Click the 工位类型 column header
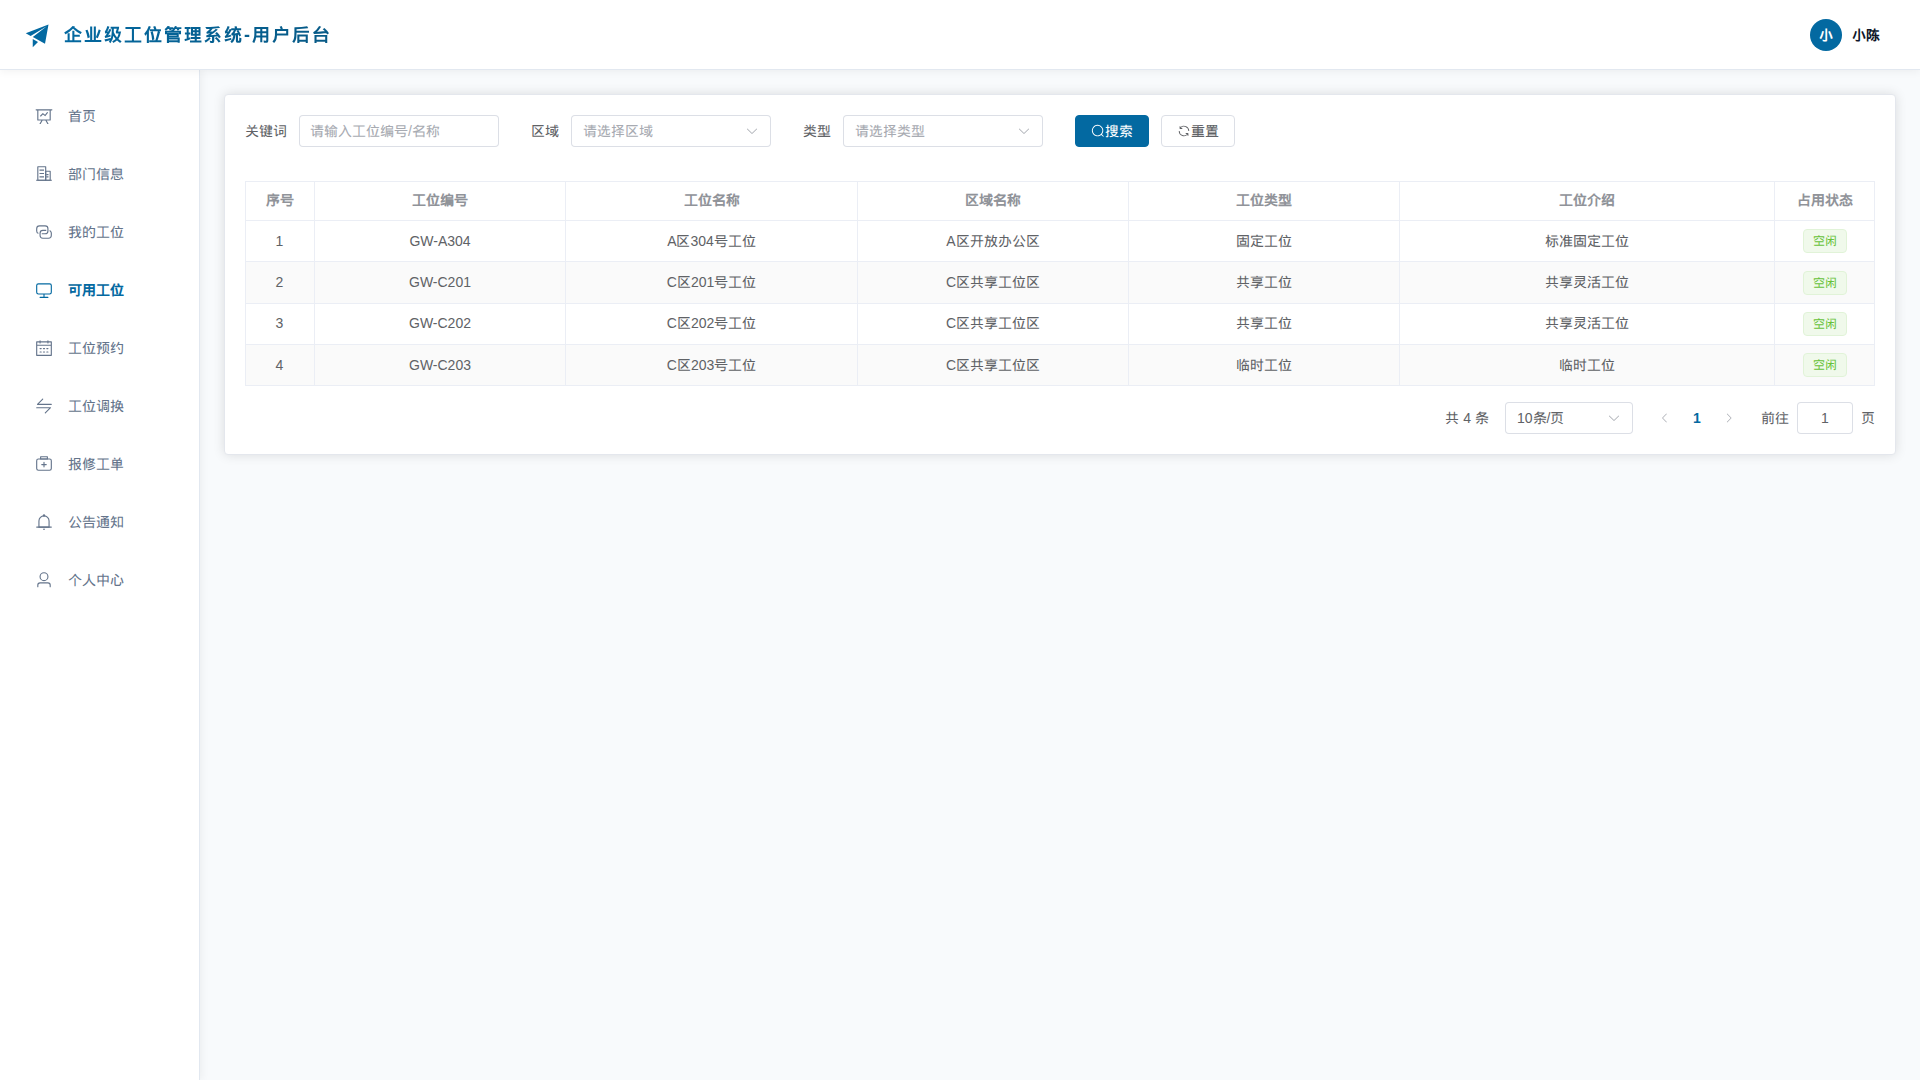 (x=1264, y=200)
